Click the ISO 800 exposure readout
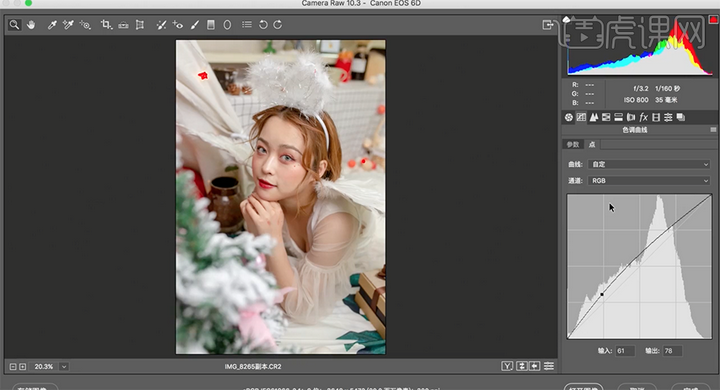 pos(636,100)
